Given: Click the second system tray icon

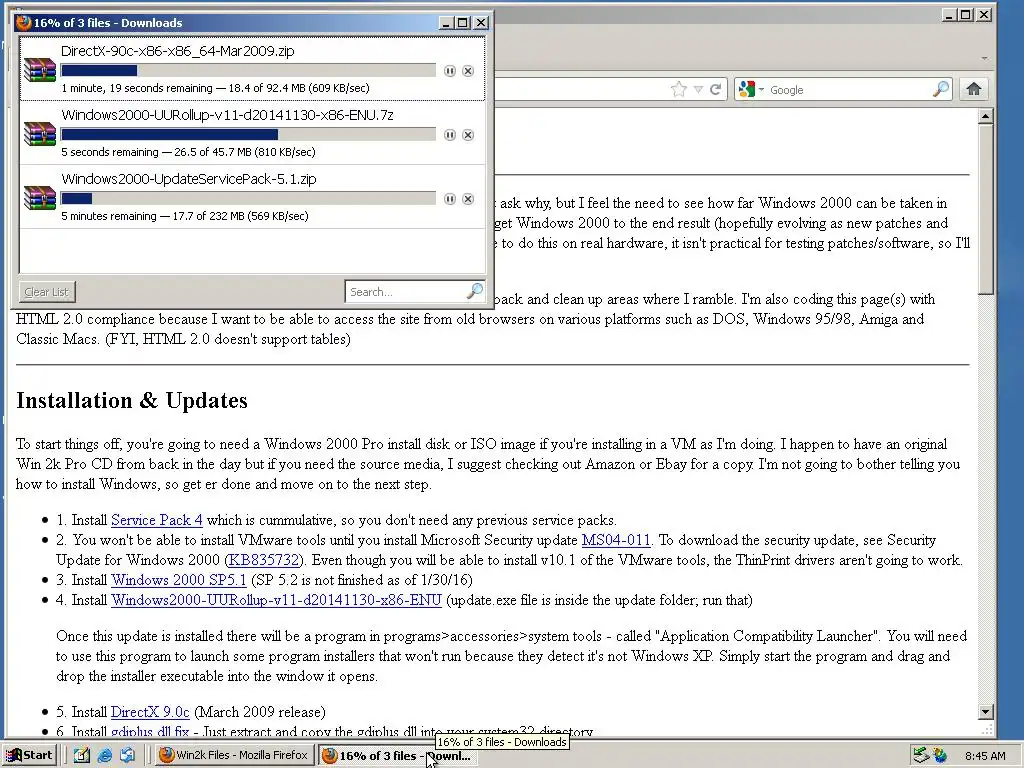Looking at the screenshot, I should point(940,756).
